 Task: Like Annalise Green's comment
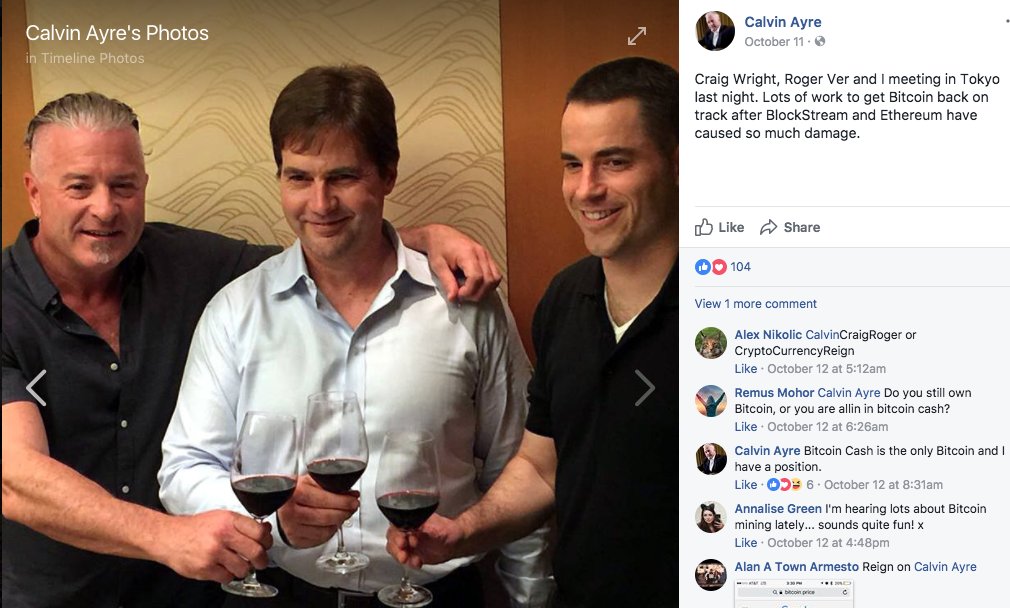point(746,543)
